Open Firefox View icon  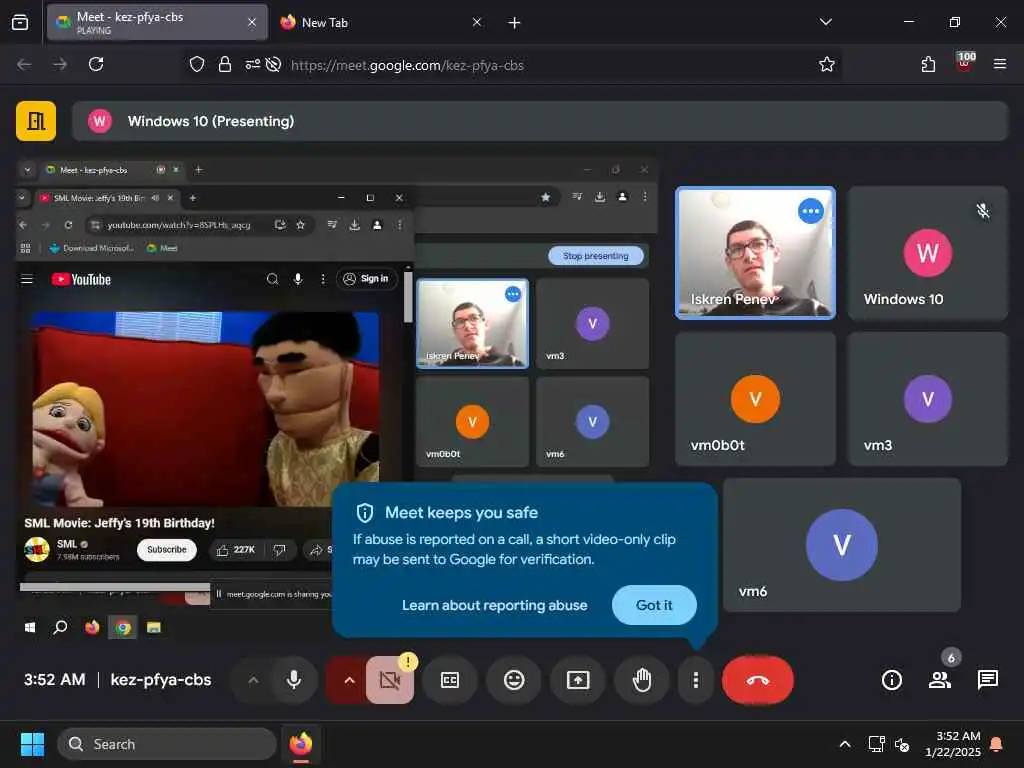pyautogui.click(x=20, y=22)
